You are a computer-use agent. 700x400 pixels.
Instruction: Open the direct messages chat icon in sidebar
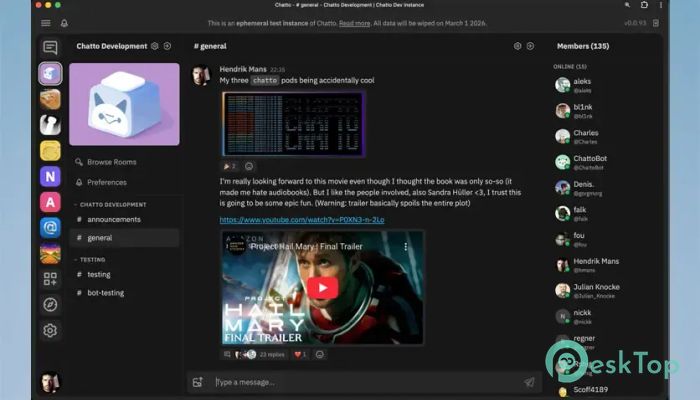(50, 47)
